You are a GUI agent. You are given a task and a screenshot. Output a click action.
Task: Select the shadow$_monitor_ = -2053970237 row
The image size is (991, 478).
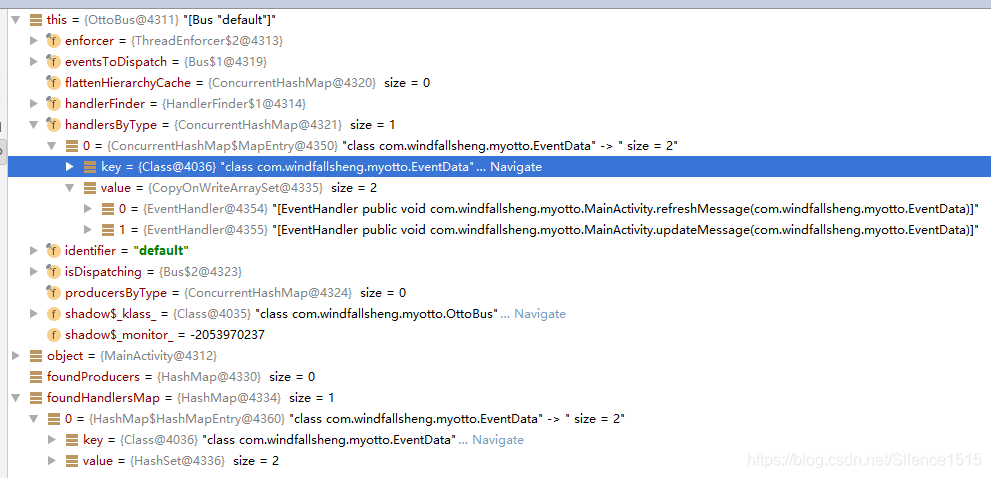pos(164,334)
